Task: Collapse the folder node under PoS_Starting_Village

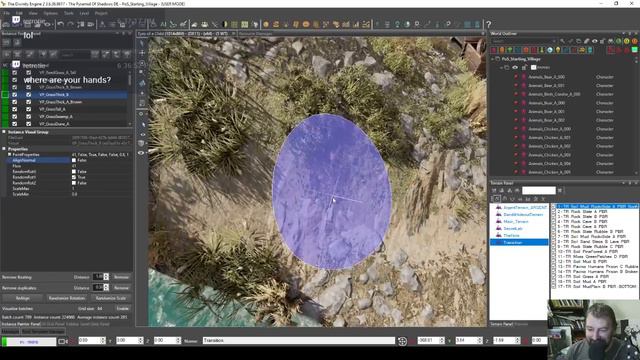Action: pyautogui.click(x=501, y=67)
